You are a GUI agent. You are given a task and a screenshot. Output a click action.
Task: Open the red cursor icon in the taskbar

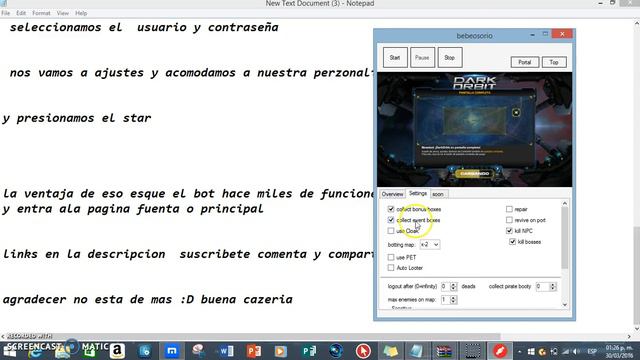click(x=363, y=351)
